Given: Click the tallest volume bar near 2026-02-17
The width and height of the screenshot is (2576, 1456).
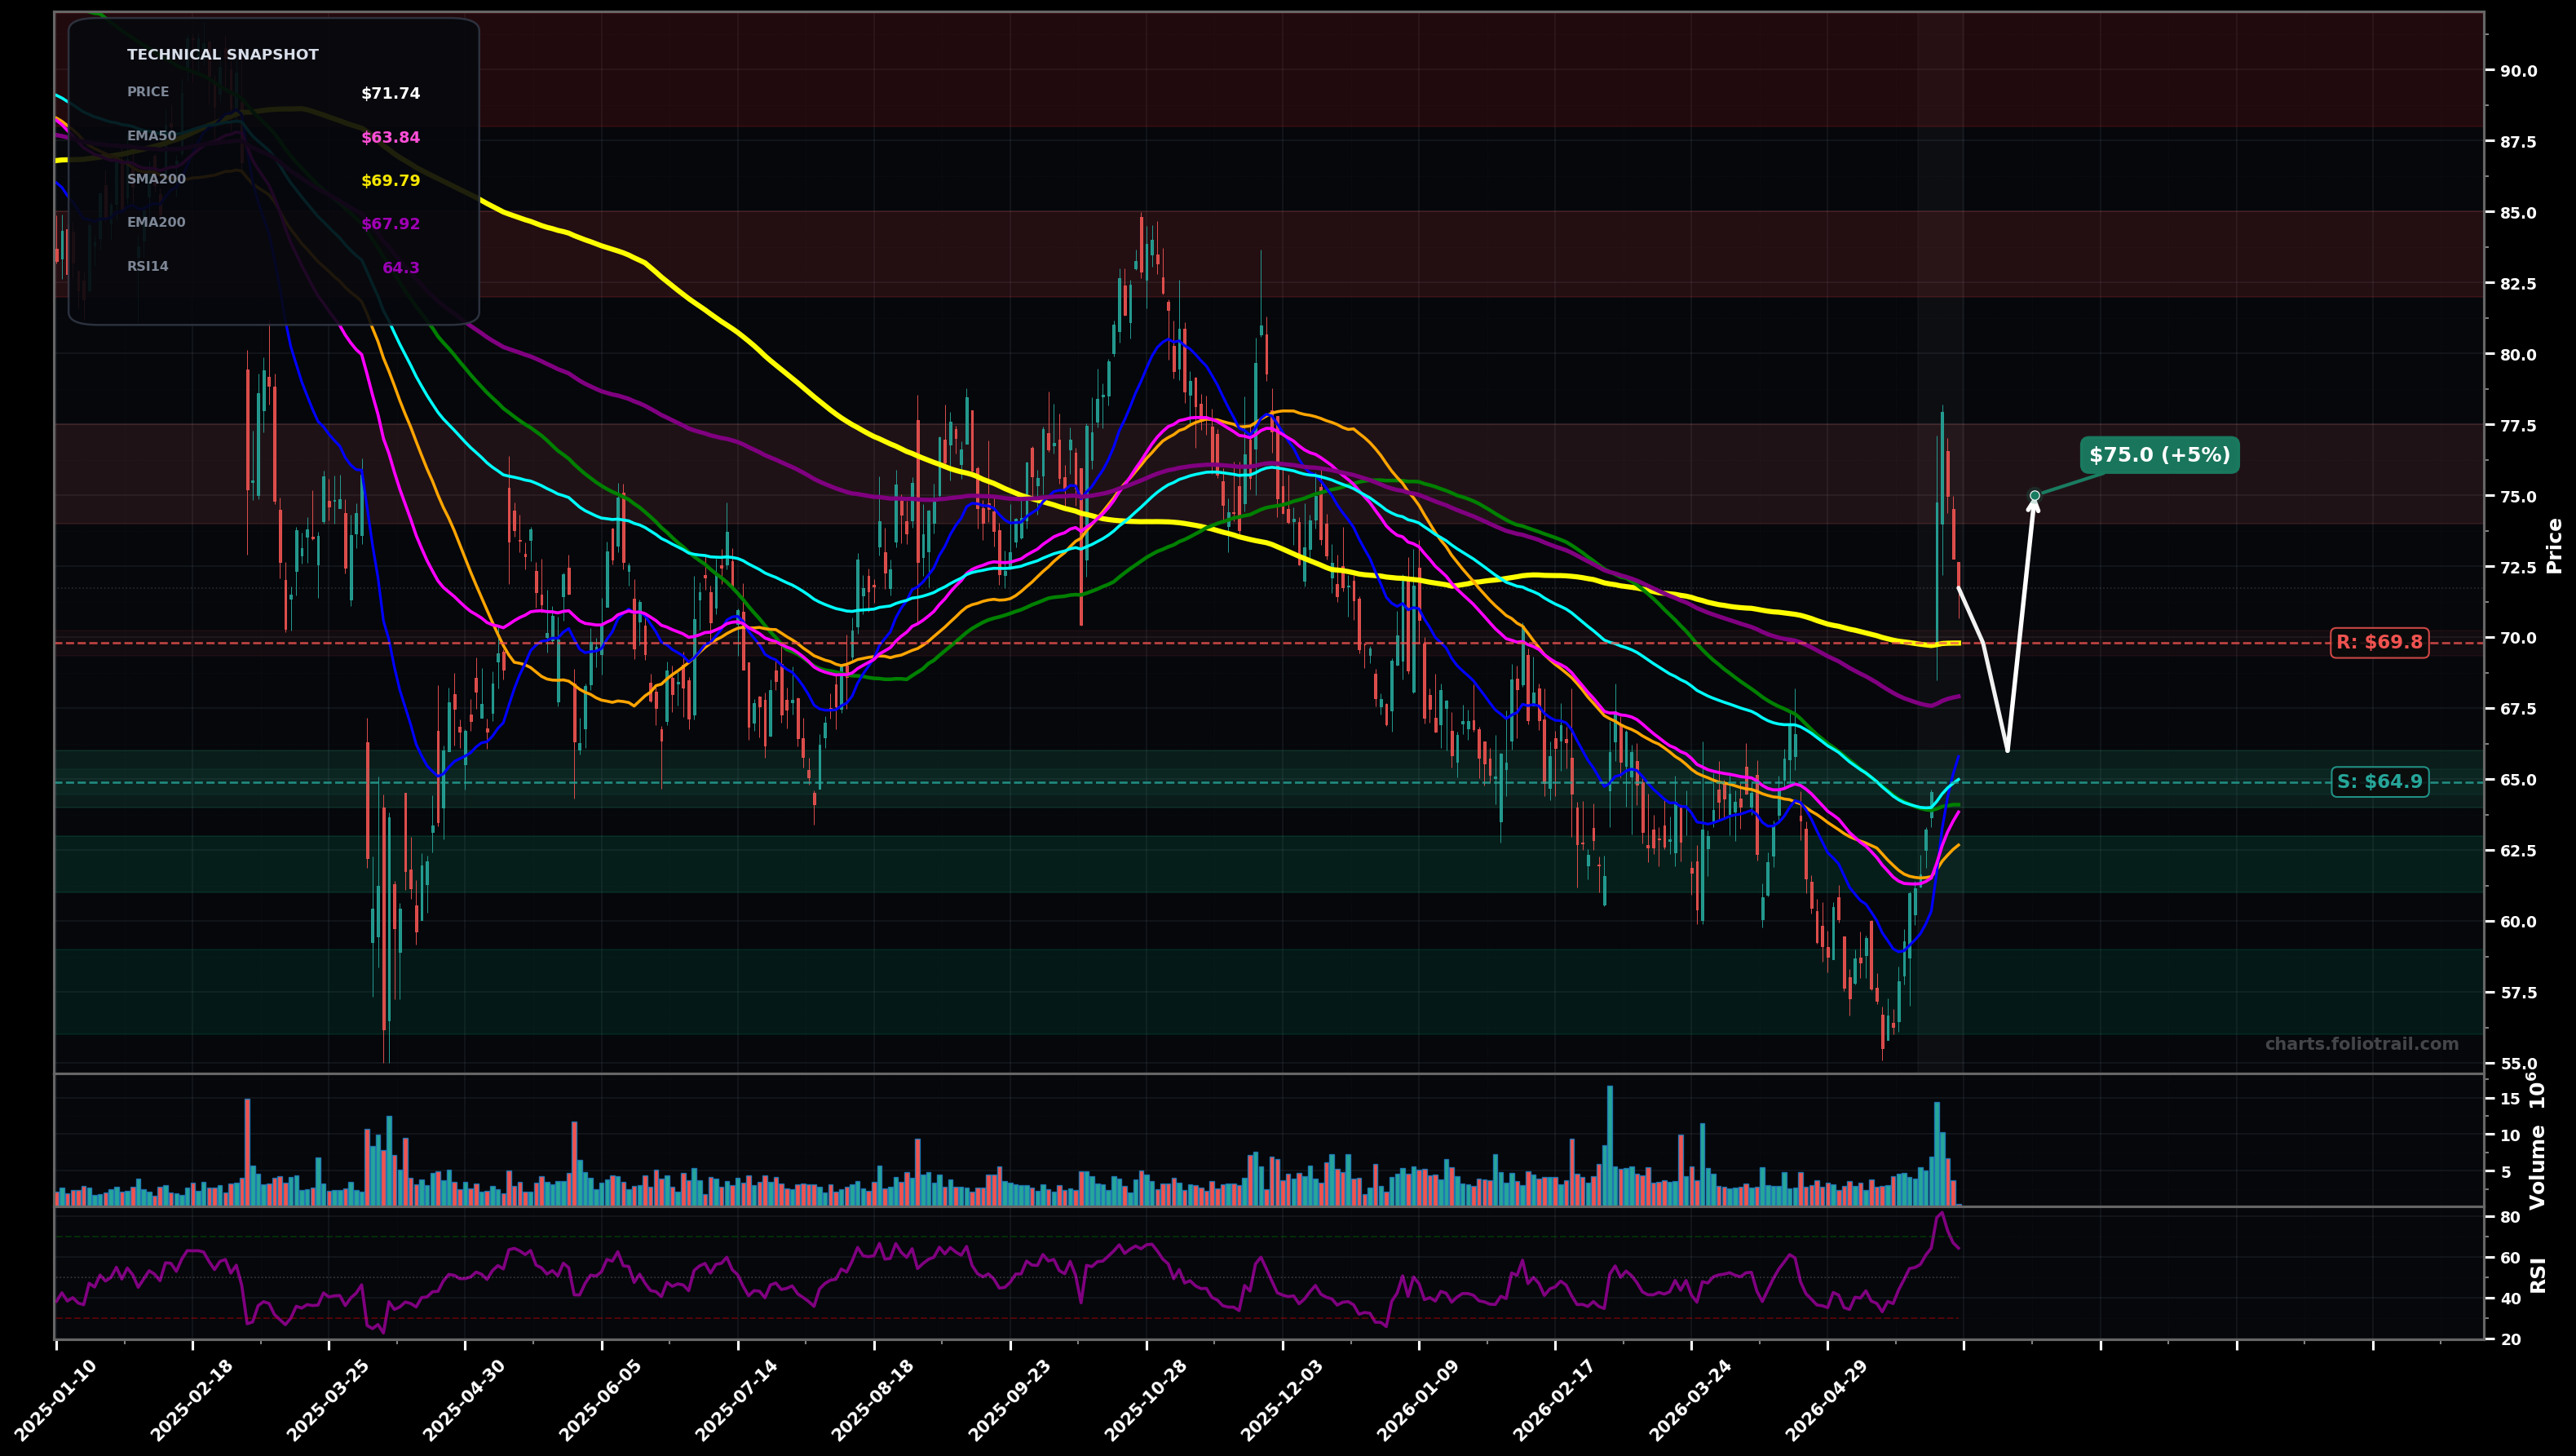Looking at the screenshot, I should pos(1610,1146).
